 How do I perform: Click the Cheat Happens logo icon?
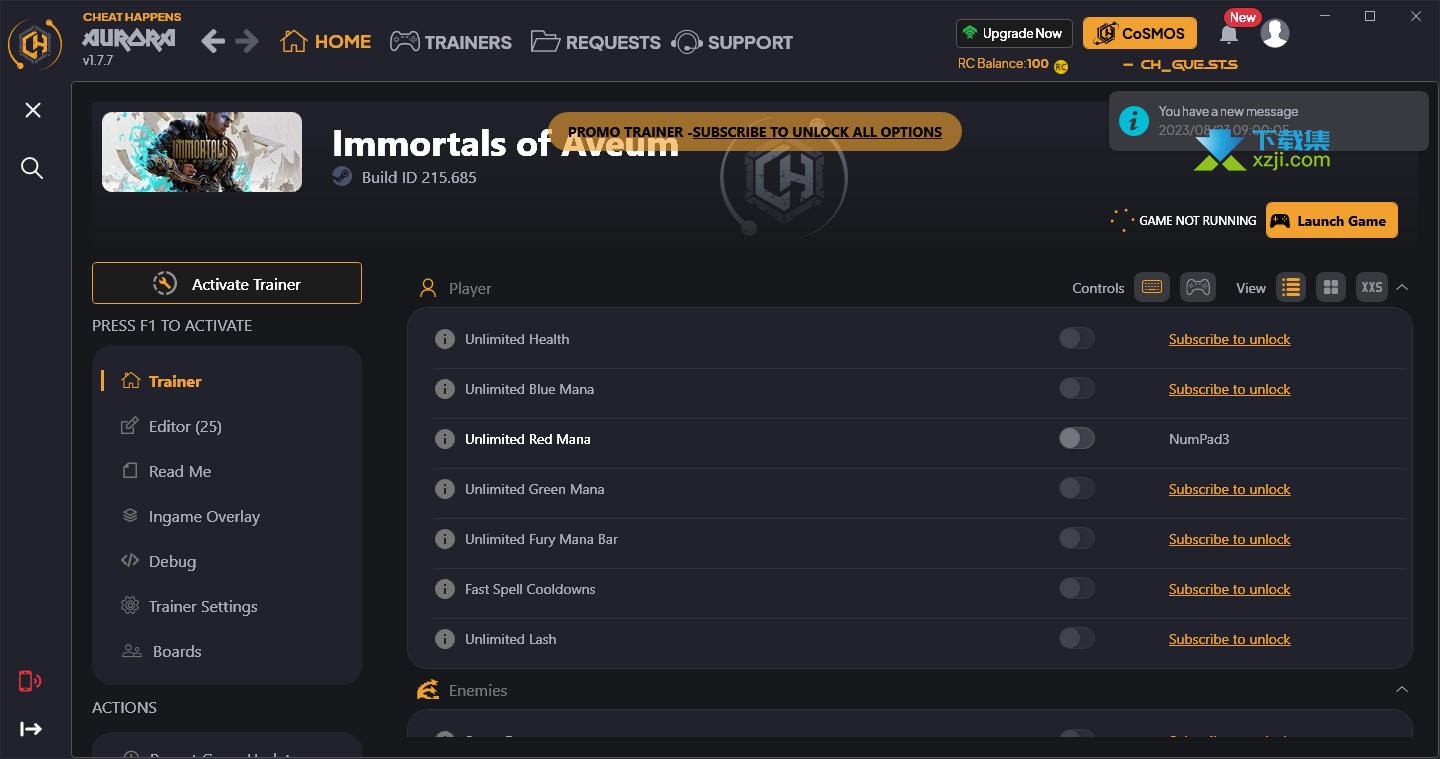click(35, 43)
